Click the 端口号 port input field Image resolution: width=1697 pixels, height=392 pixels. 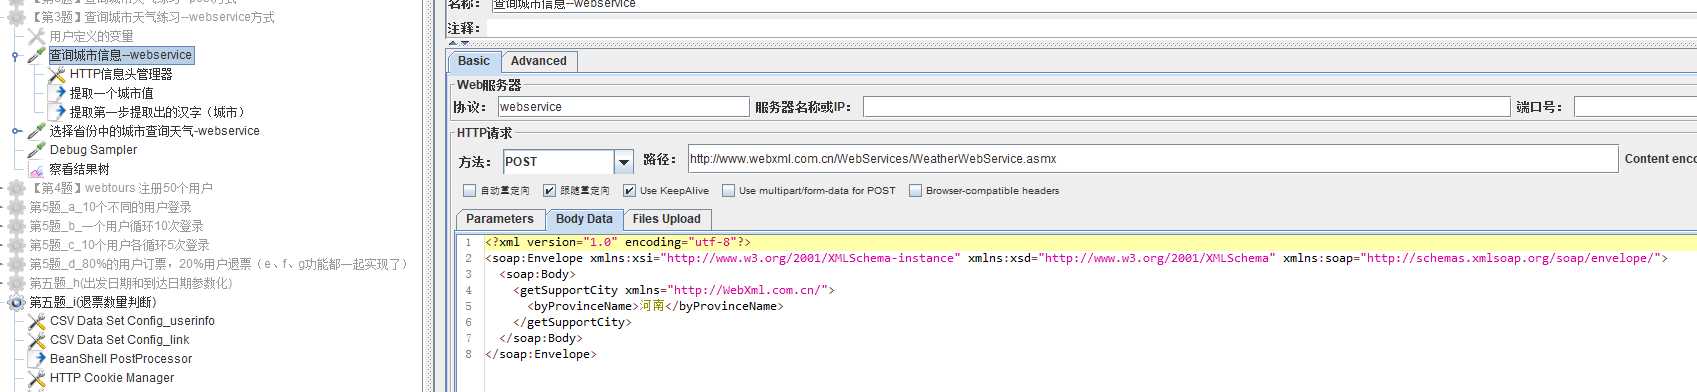coord(1635,107)
